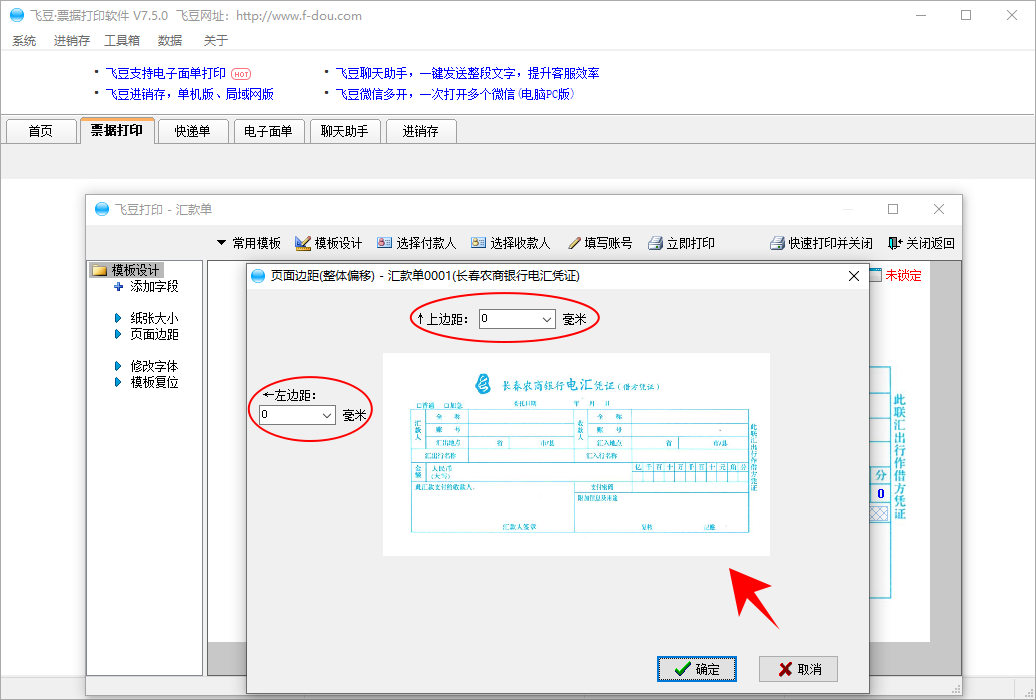This screenshot has height=700, width=1036.
Task: Select 页面边距 in the template tree
Action: click(x=154, y=334)
